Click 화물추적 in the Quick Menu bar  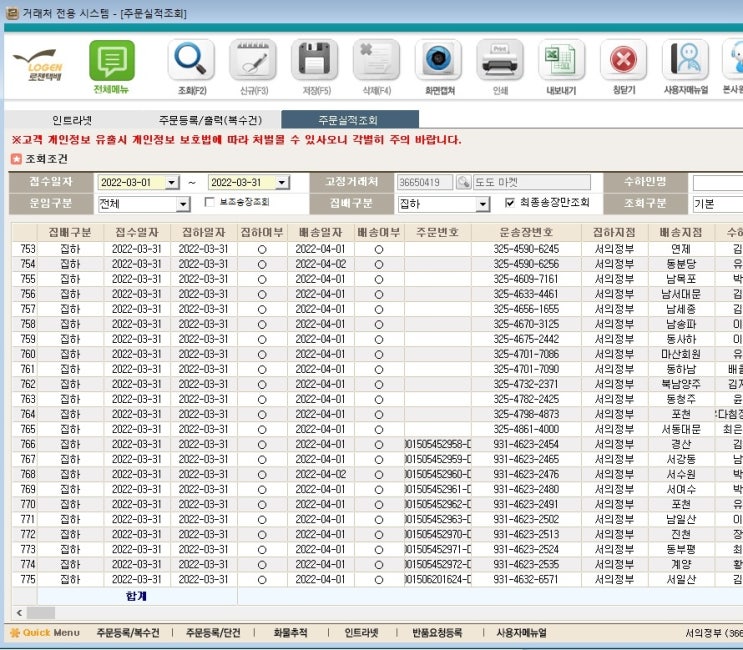(x=291, y=633)
